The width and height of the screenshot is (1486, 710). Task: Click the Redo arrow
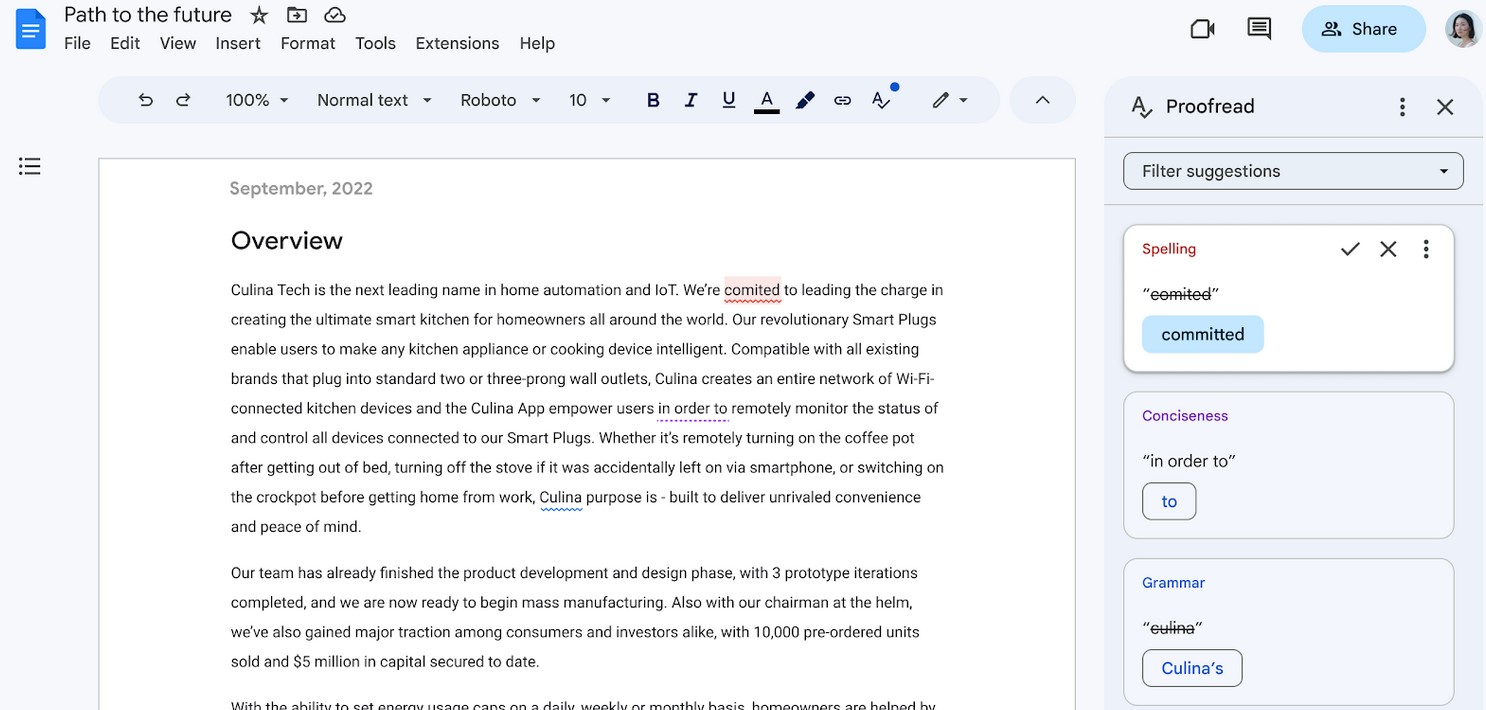pyautogui.click(x=183, y=100)
